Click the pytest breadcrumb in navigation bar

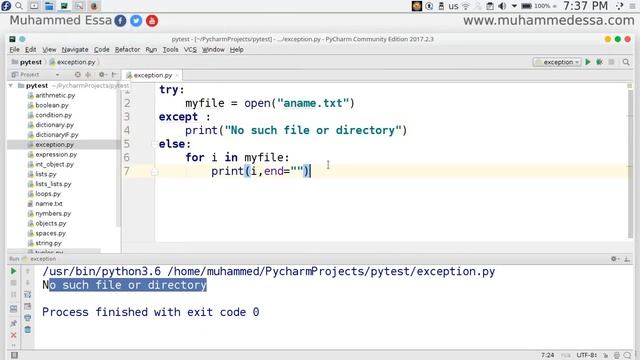pyautogui.click(x=27, y=62)
